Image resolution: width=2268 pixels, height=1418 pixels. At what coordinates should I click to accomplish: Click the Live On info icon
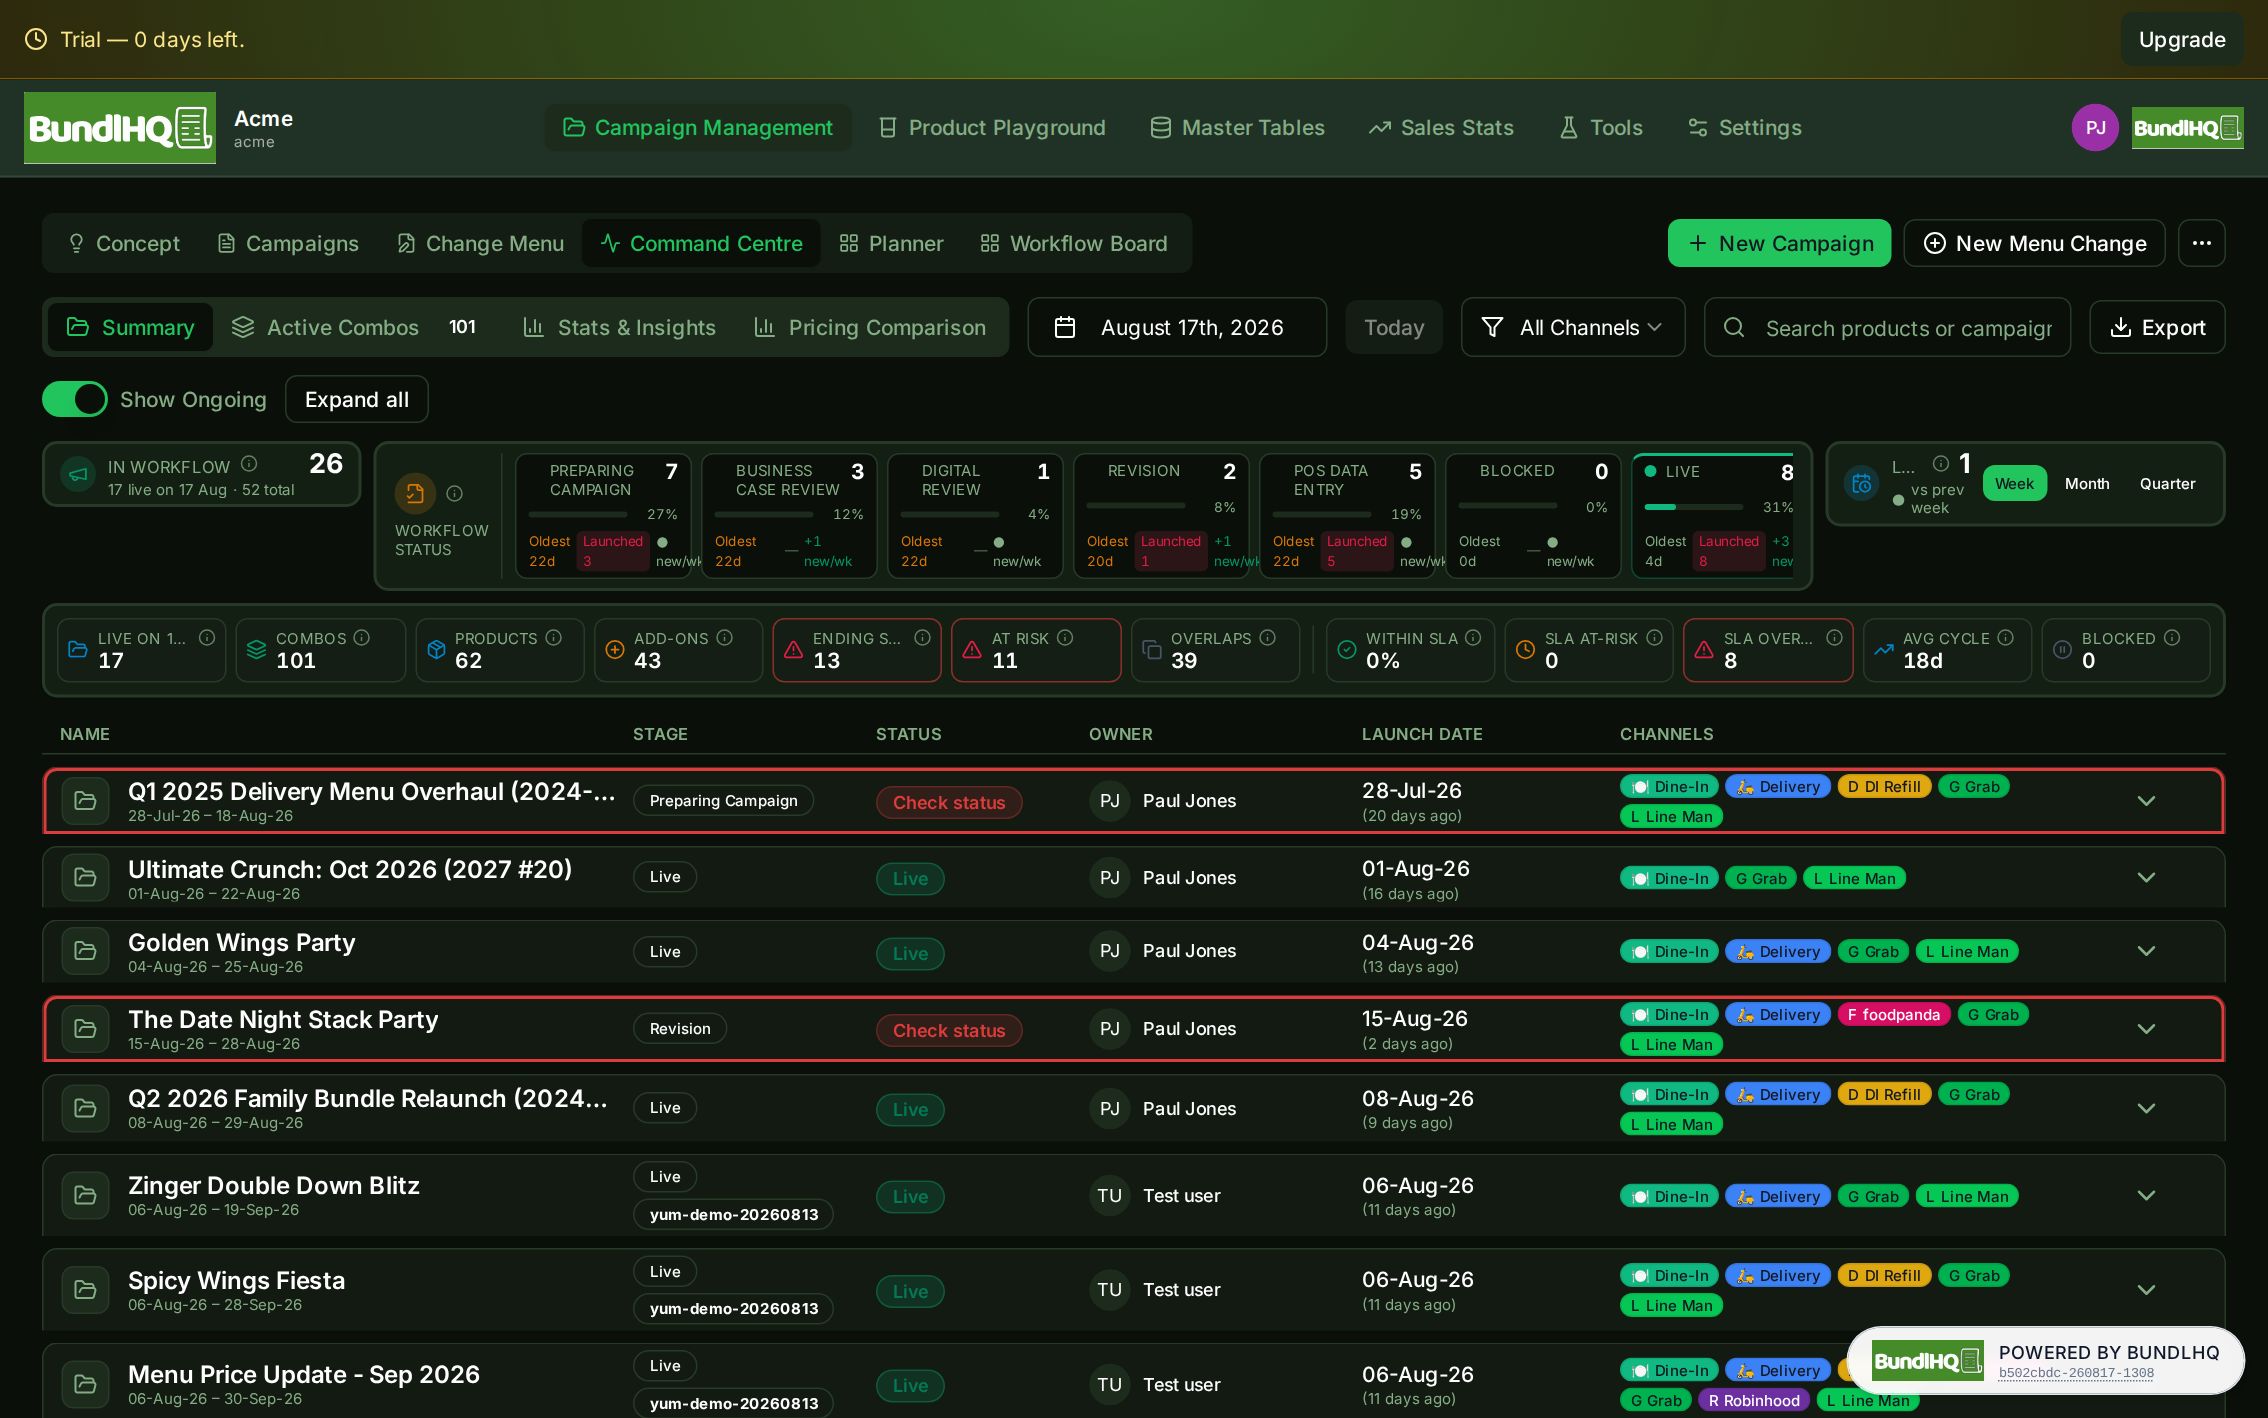[x=207, y=637]
